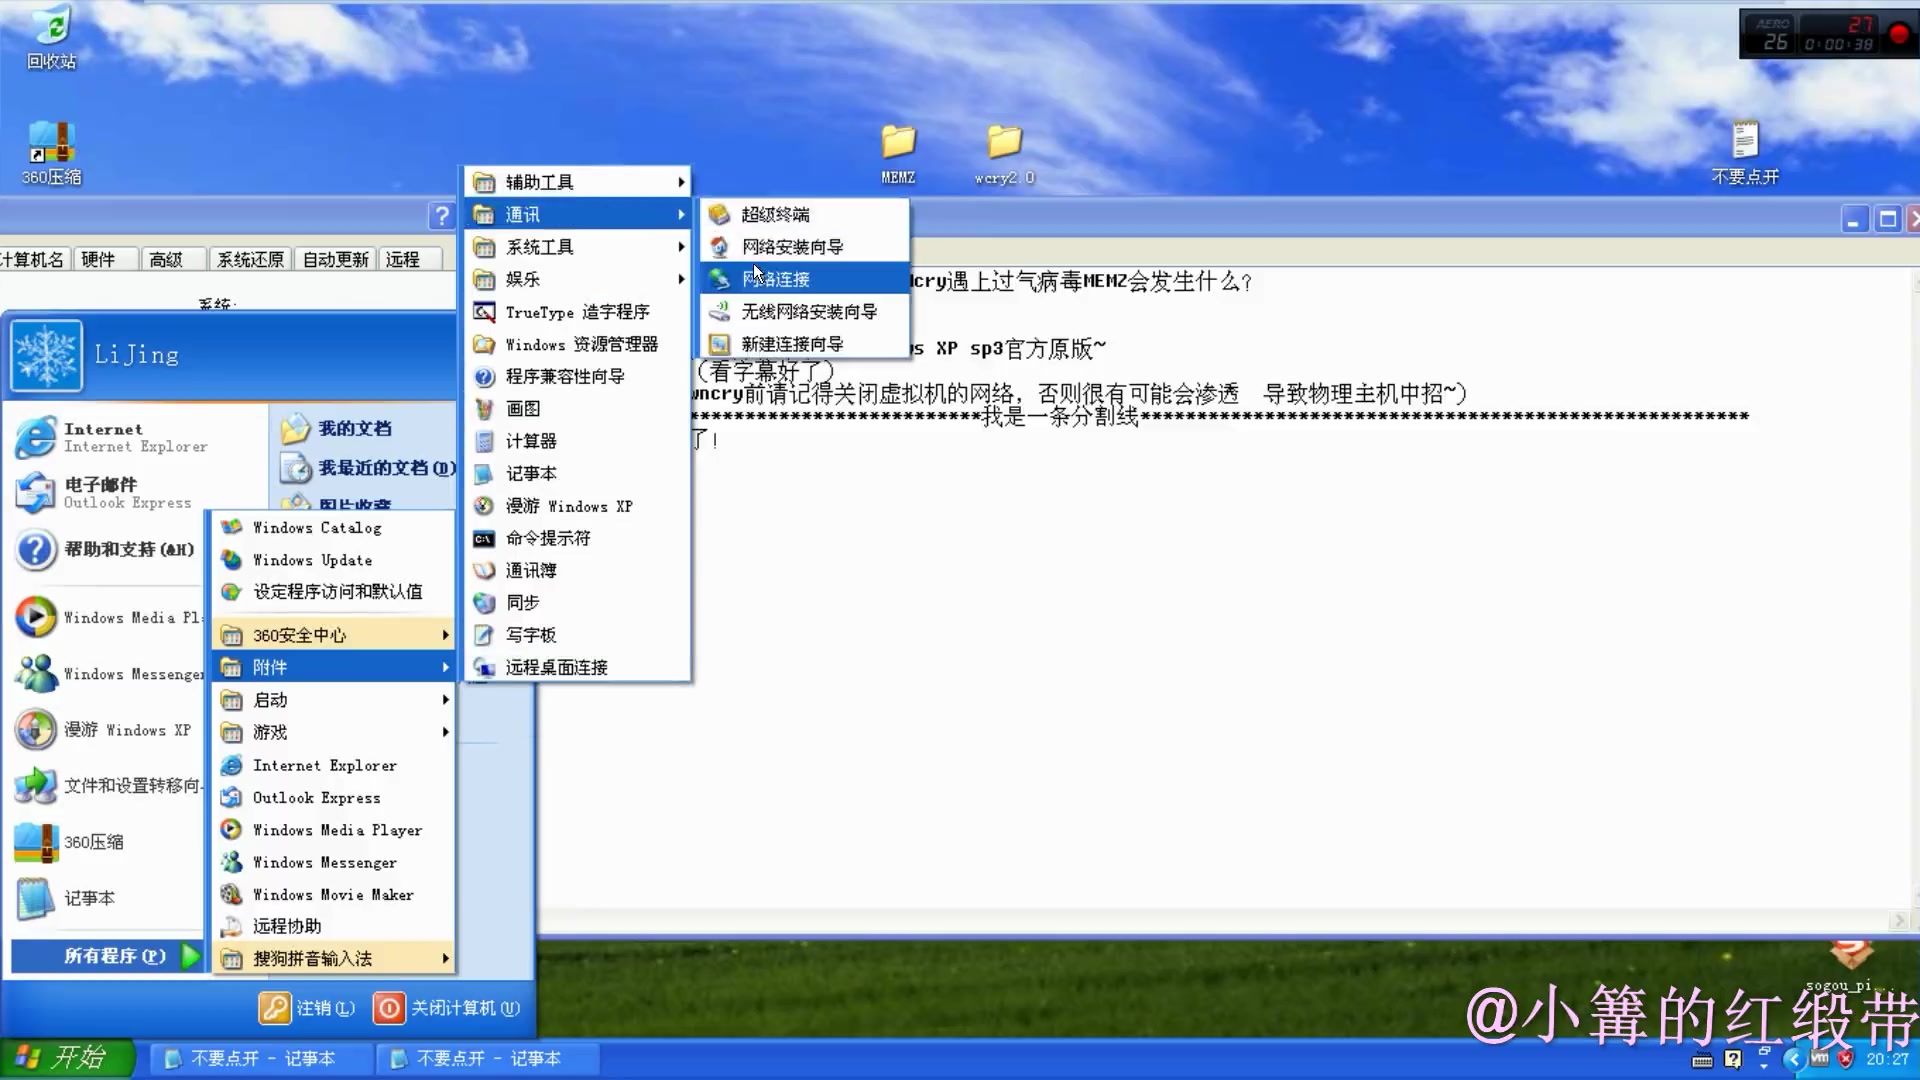Open 远程协助 in programs list
Image resolution: width=1920 pixels, height=1080 pixels.
[x=334, y=926]
